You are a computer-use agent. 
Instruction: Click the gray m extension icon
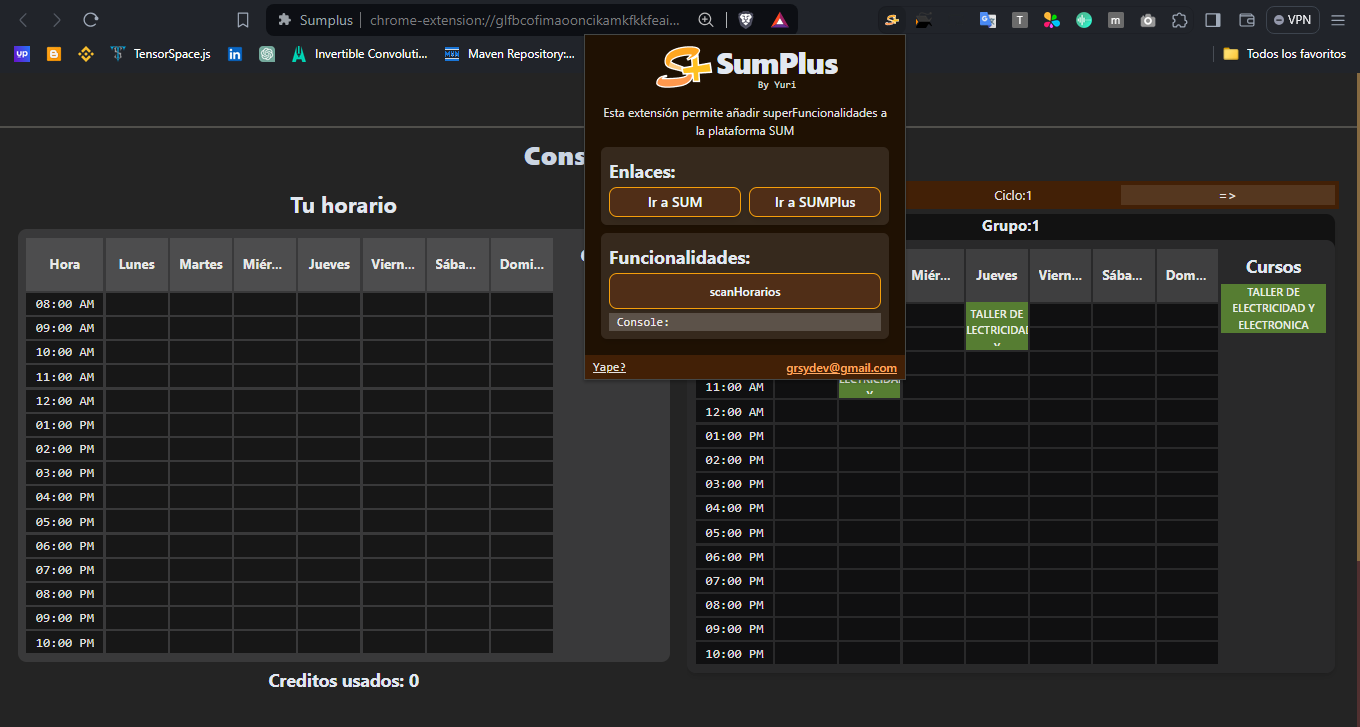tap(1116, 20)
